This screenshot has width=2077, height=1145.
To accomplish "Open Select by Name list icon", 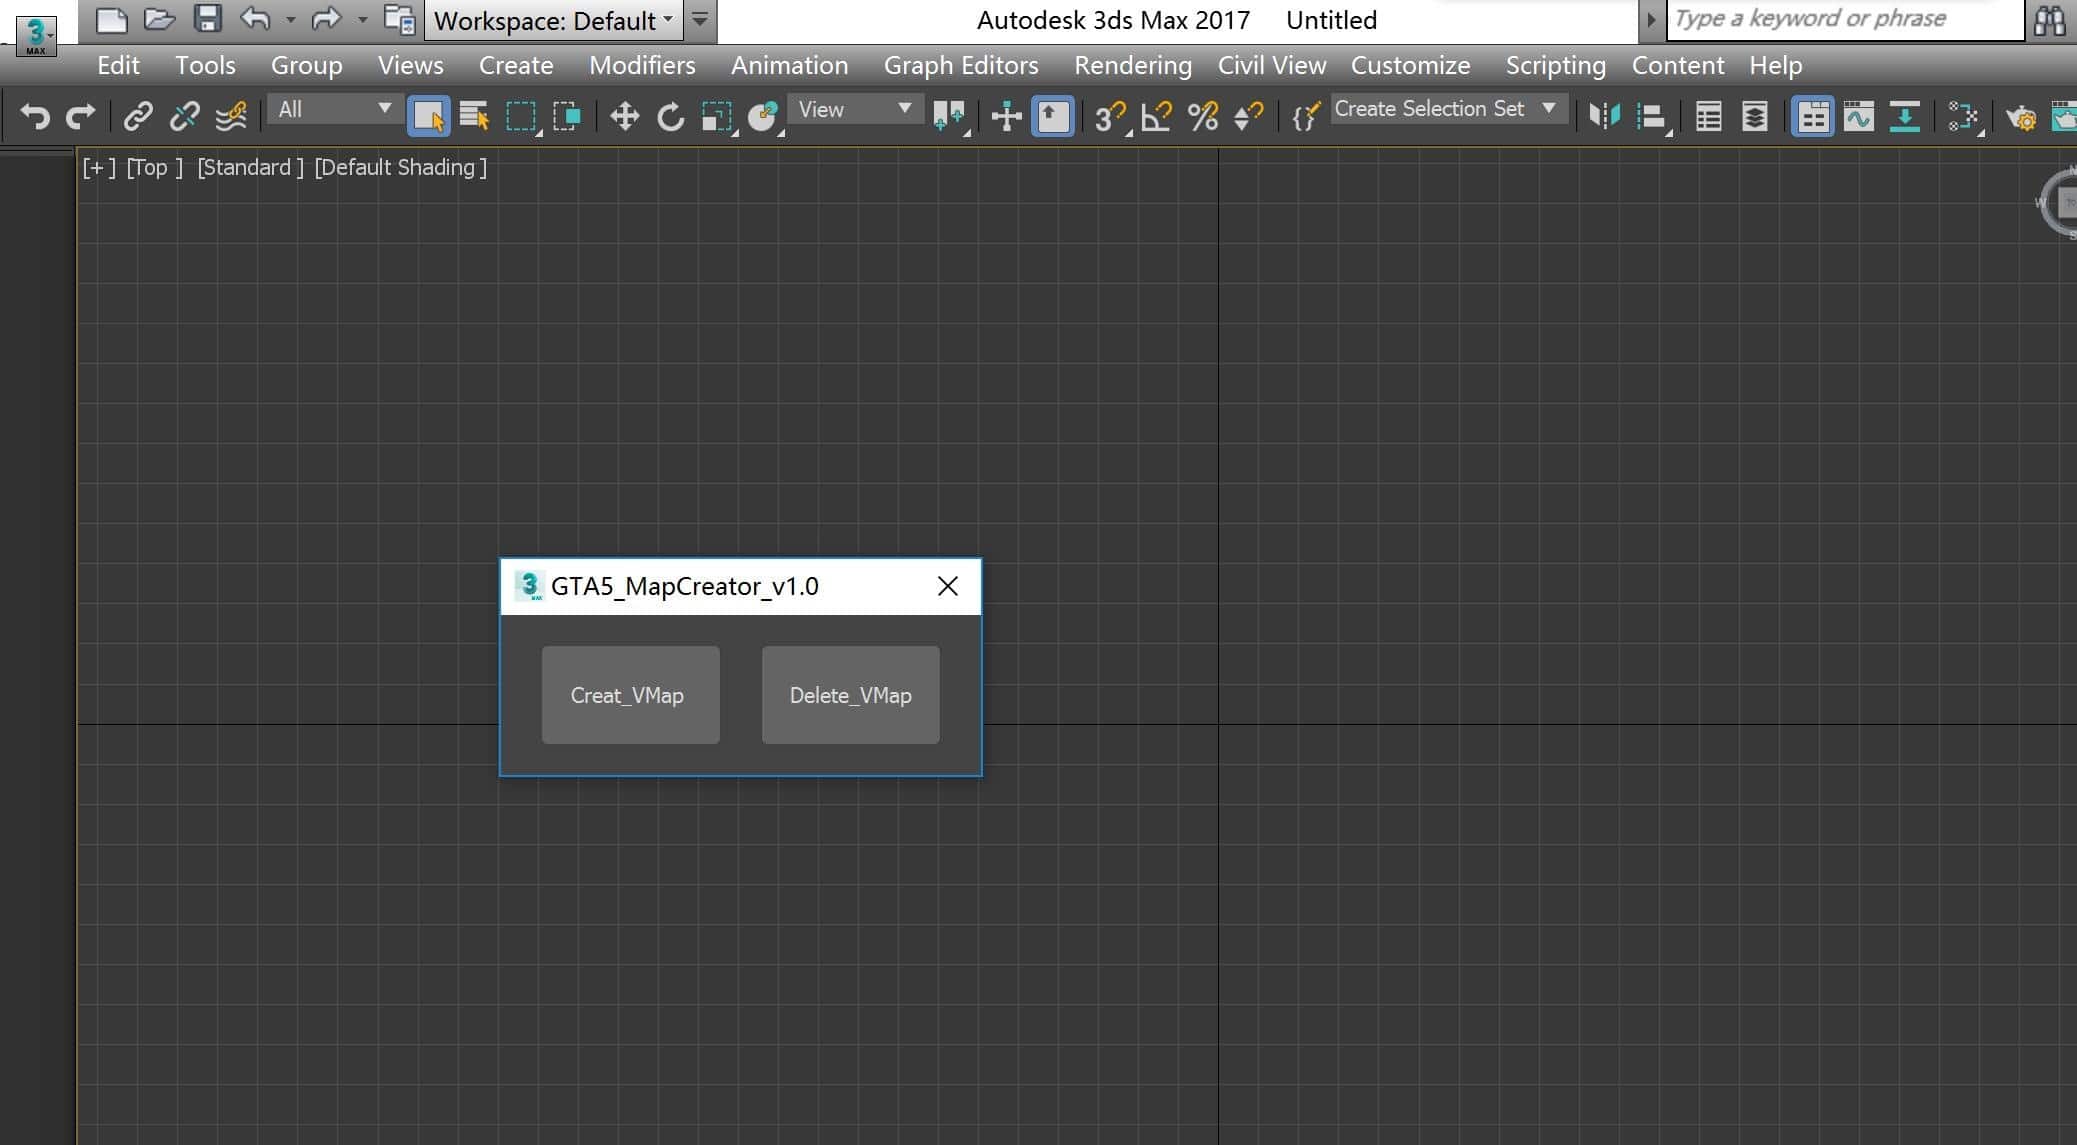I will click(x=475, y=116).
